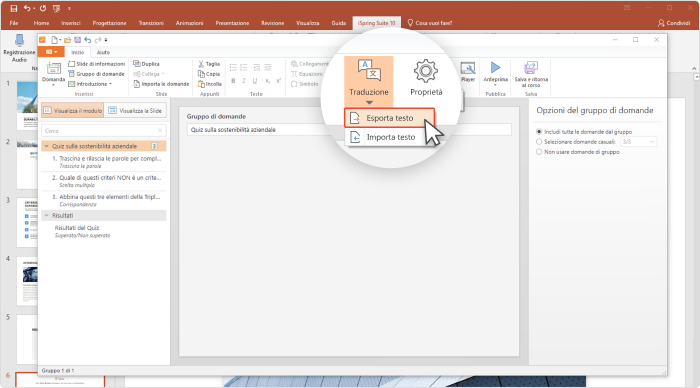This screenshot has height=388, width=700.
Task: Collapse Quiz sulla sostenibilità aziendale group
Action: pos(46,146)
